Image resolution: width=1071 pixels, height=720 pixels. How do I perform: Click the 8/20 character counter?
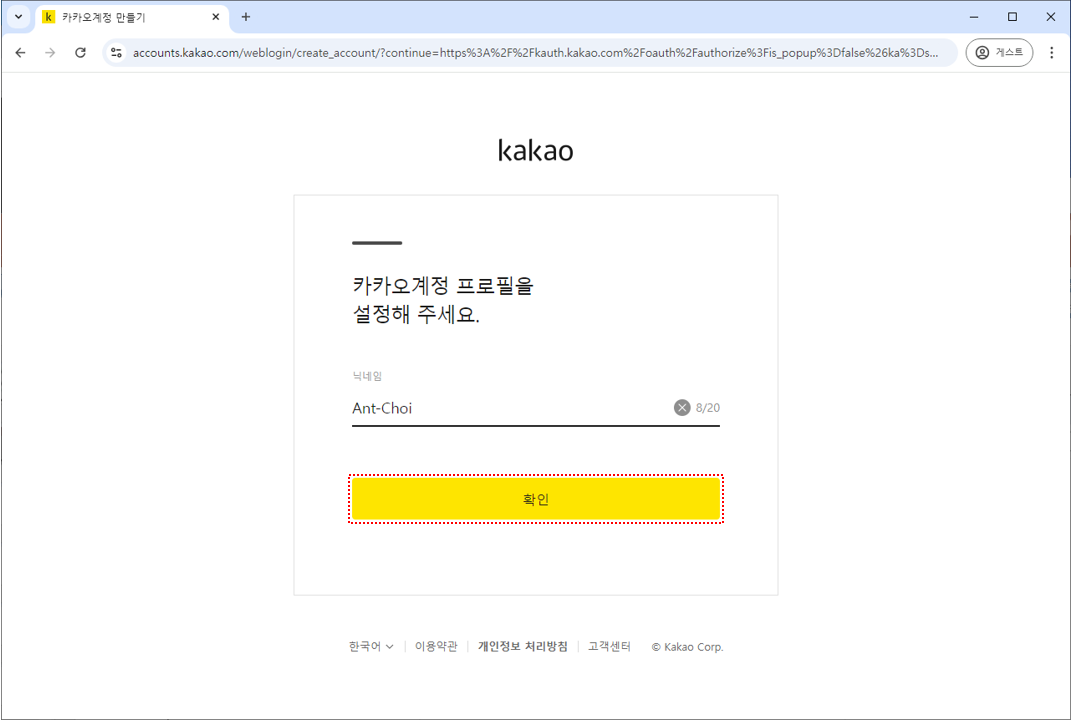coord(708,408)
